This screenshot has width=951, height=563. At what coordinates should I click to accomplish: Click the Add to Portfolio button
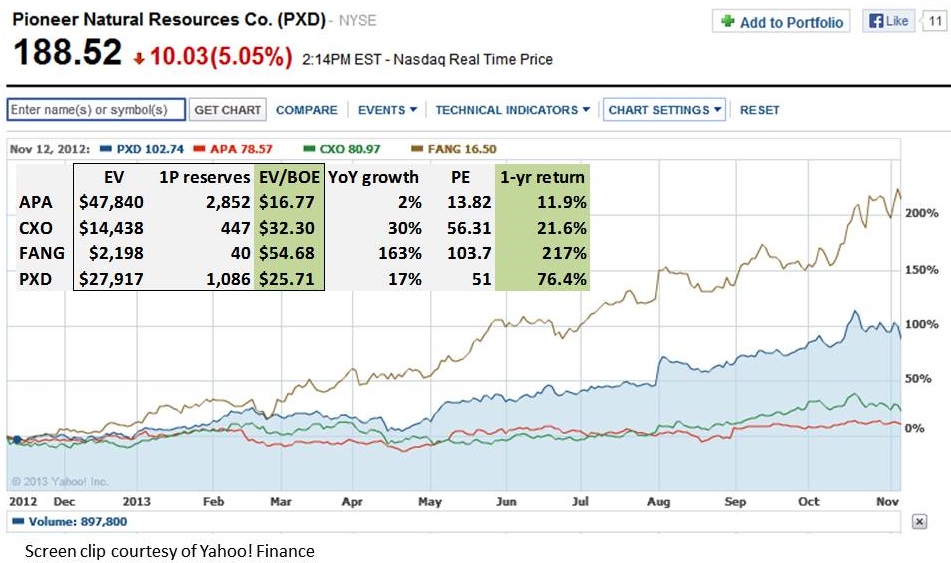(x=783, y=22)
